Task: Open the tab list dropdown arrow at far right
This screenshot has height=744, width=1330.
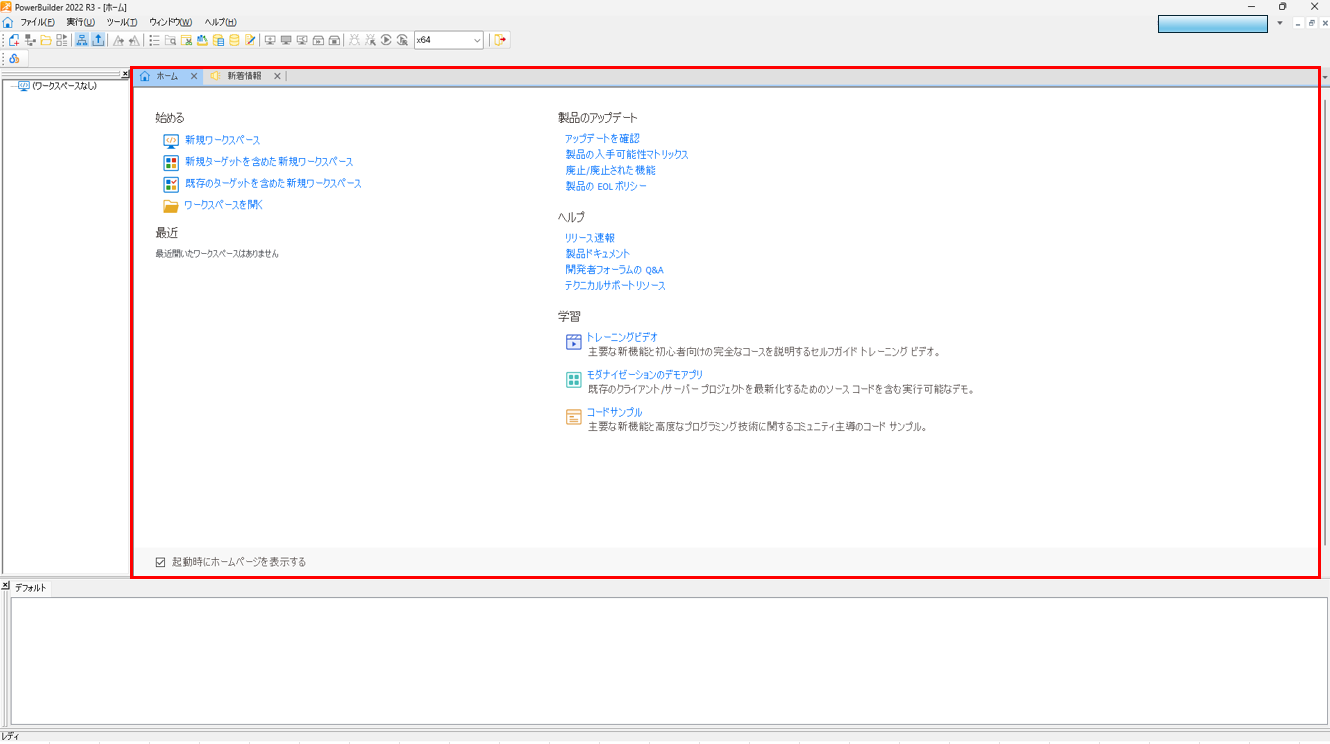Action: pyautogui.click(x=1325, y=77)
